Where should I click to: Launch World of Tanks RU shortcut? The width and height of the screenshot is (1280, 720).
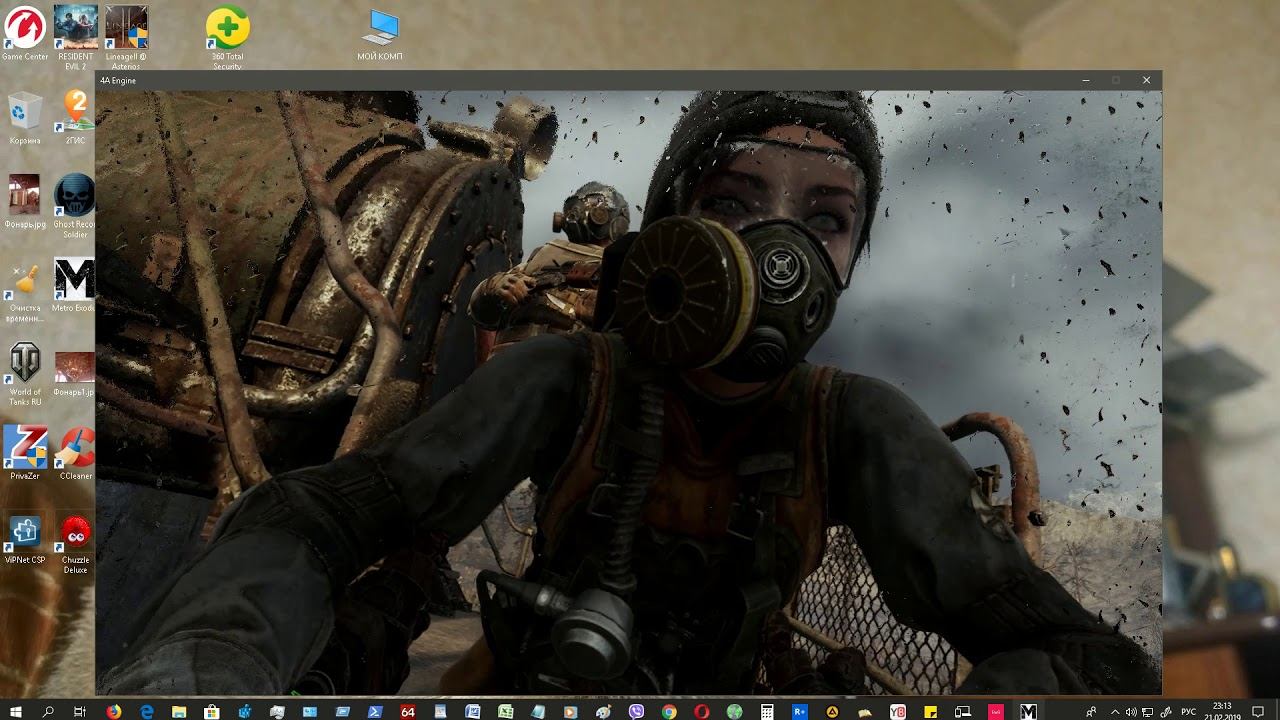pyautogui.click(x=24, y=374)
